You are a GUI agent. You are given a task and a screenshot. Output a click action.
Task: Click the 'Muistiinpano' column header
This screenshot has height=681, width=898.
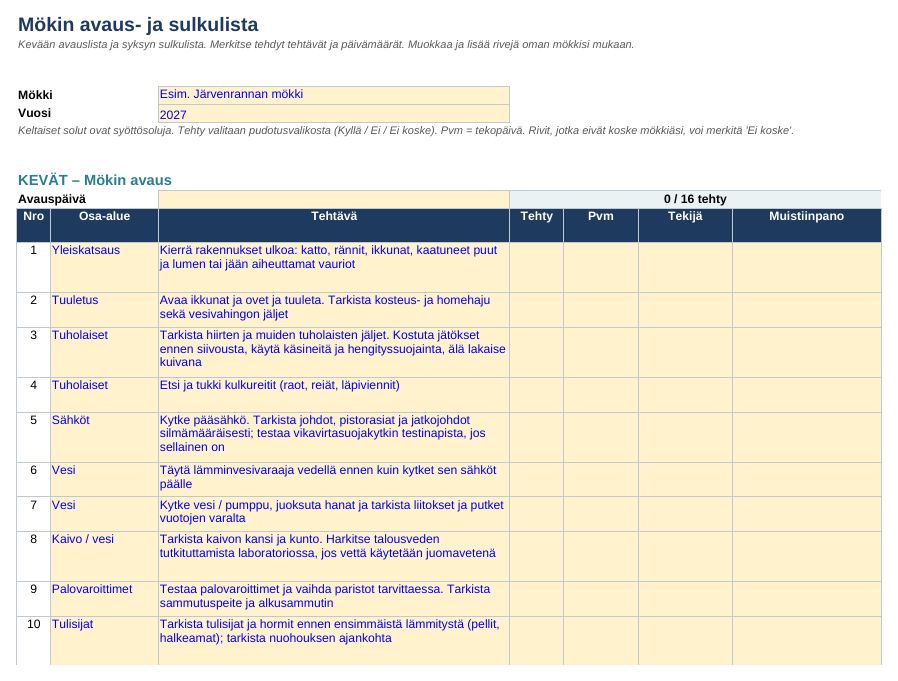(x=806, y=225)
